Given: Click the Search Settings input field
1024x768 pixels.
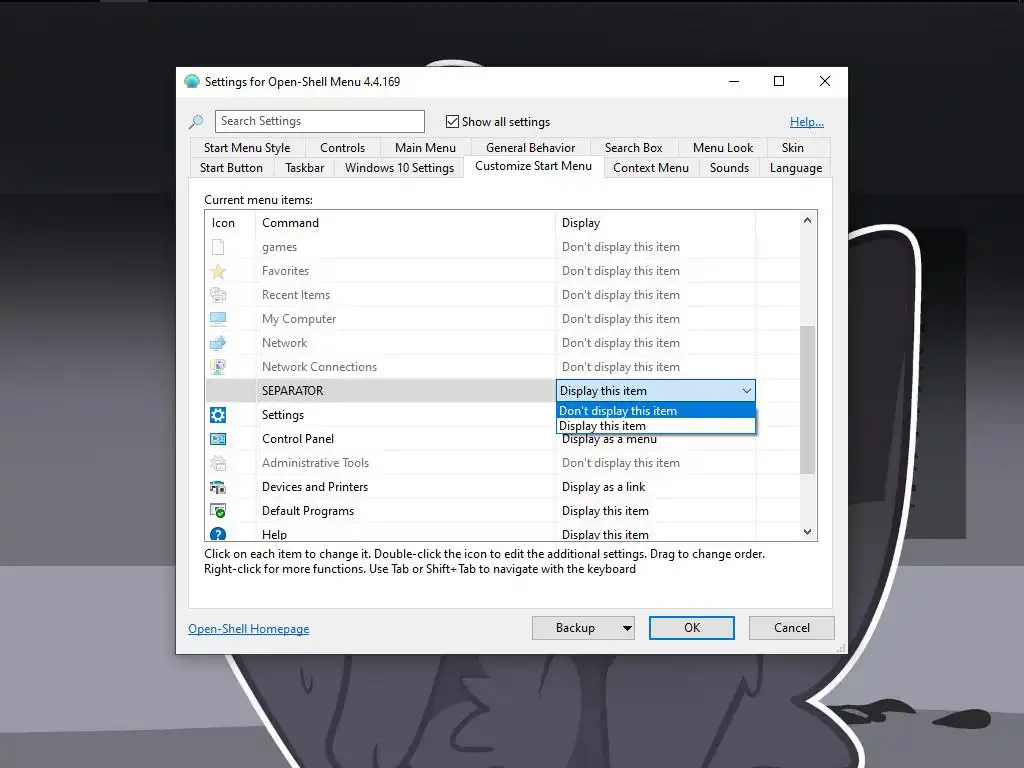Looking at the screenshot, I should pyautogui.click(x=319, y=121).
